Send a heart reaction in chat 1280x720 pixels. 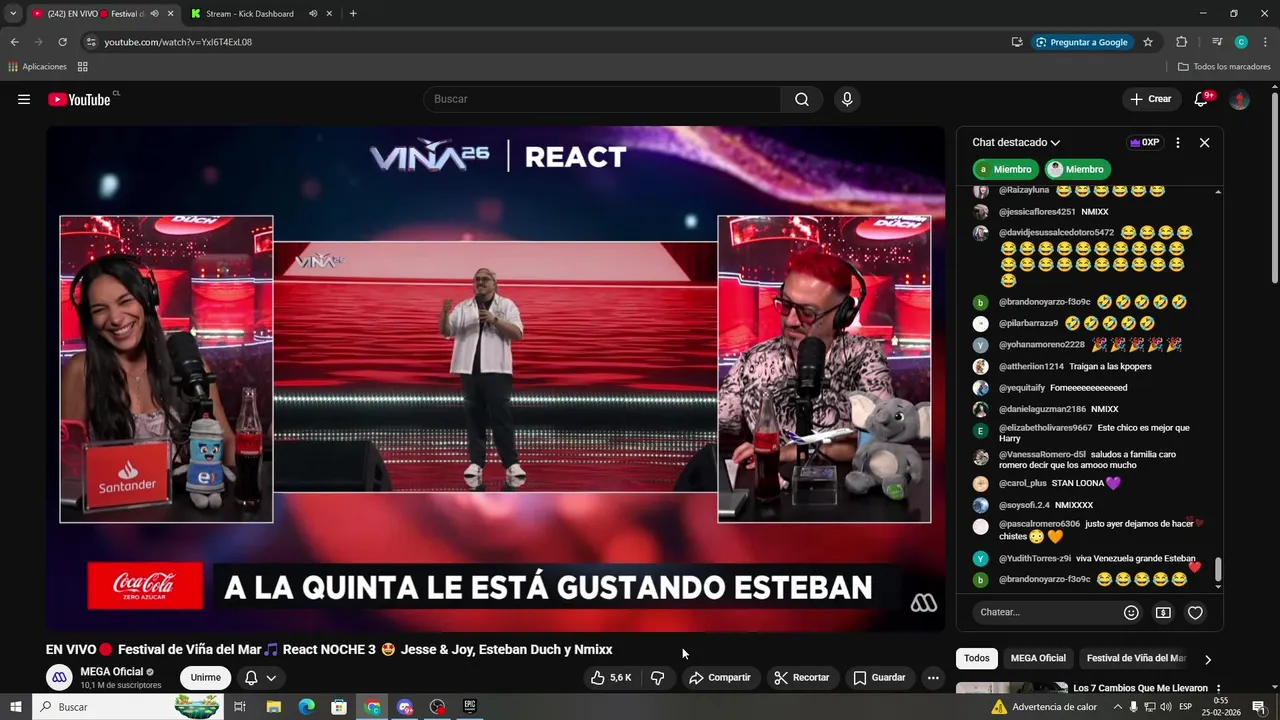tap(1195, 612)
